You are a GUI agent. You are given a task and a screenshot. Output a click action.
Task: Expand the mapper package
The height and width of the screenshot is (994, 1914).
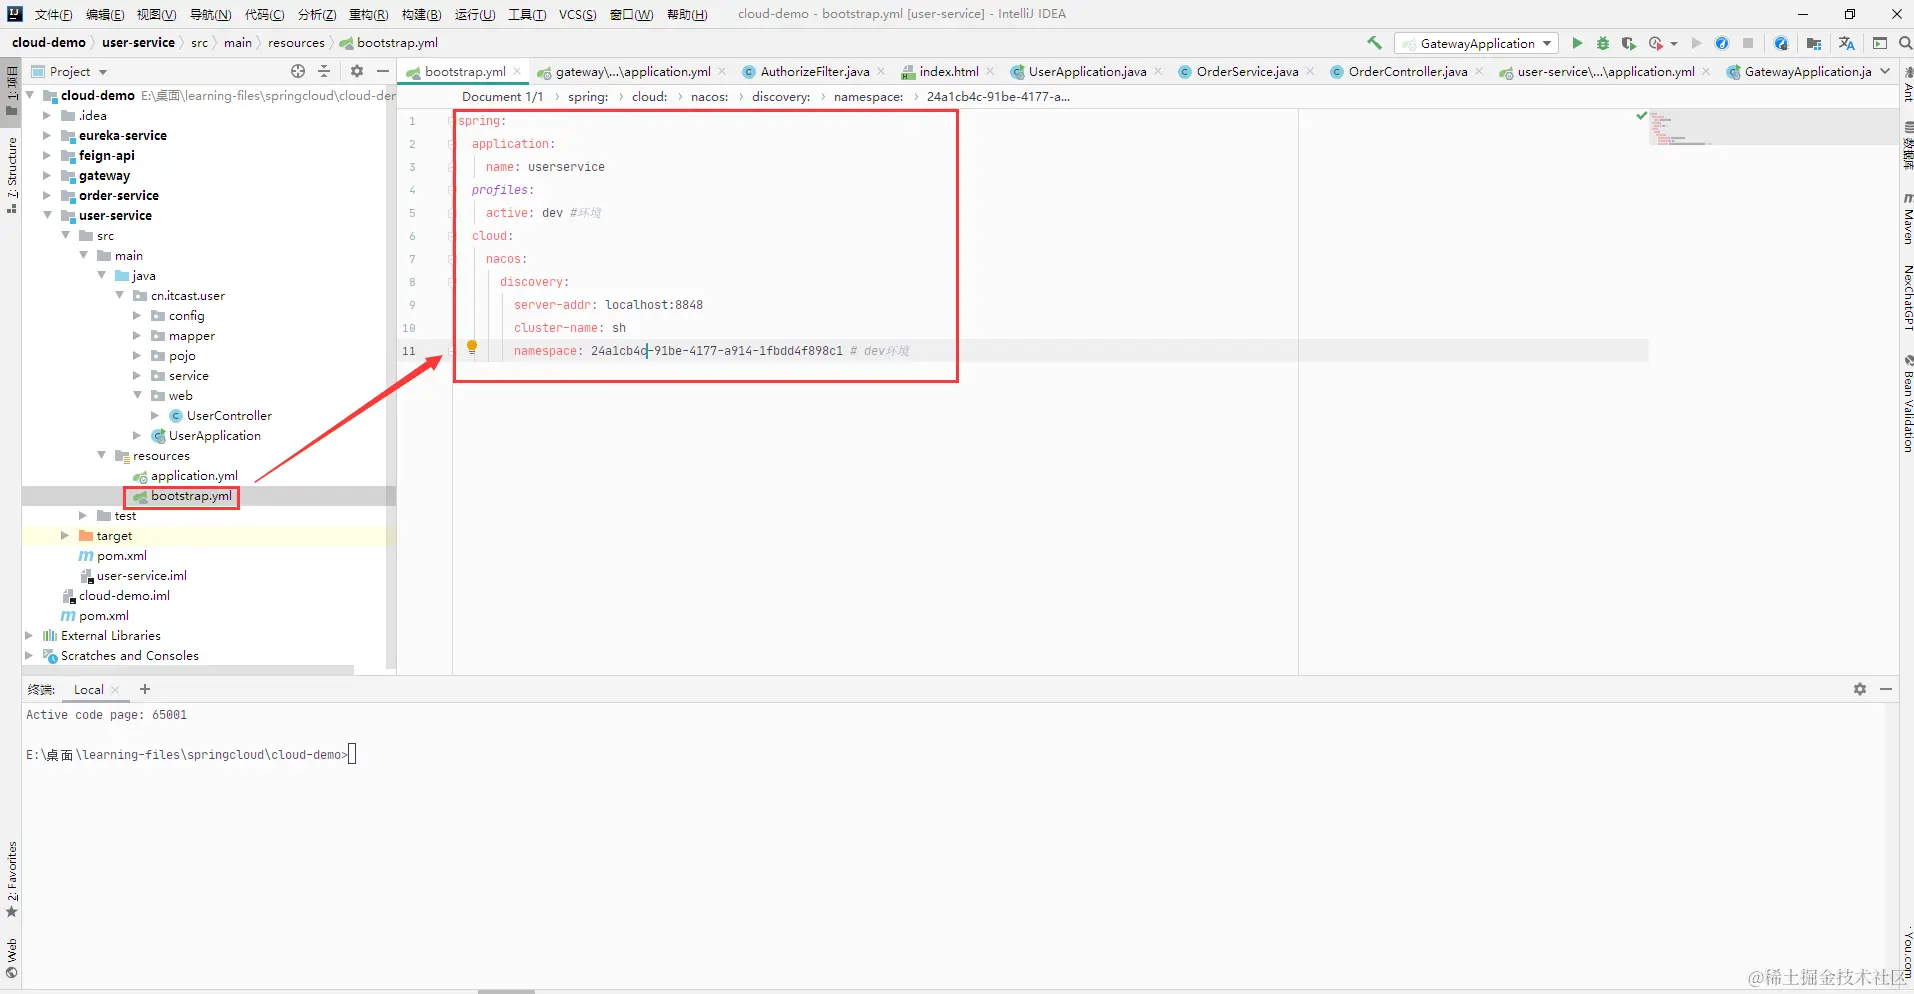(x=136, y=335)
